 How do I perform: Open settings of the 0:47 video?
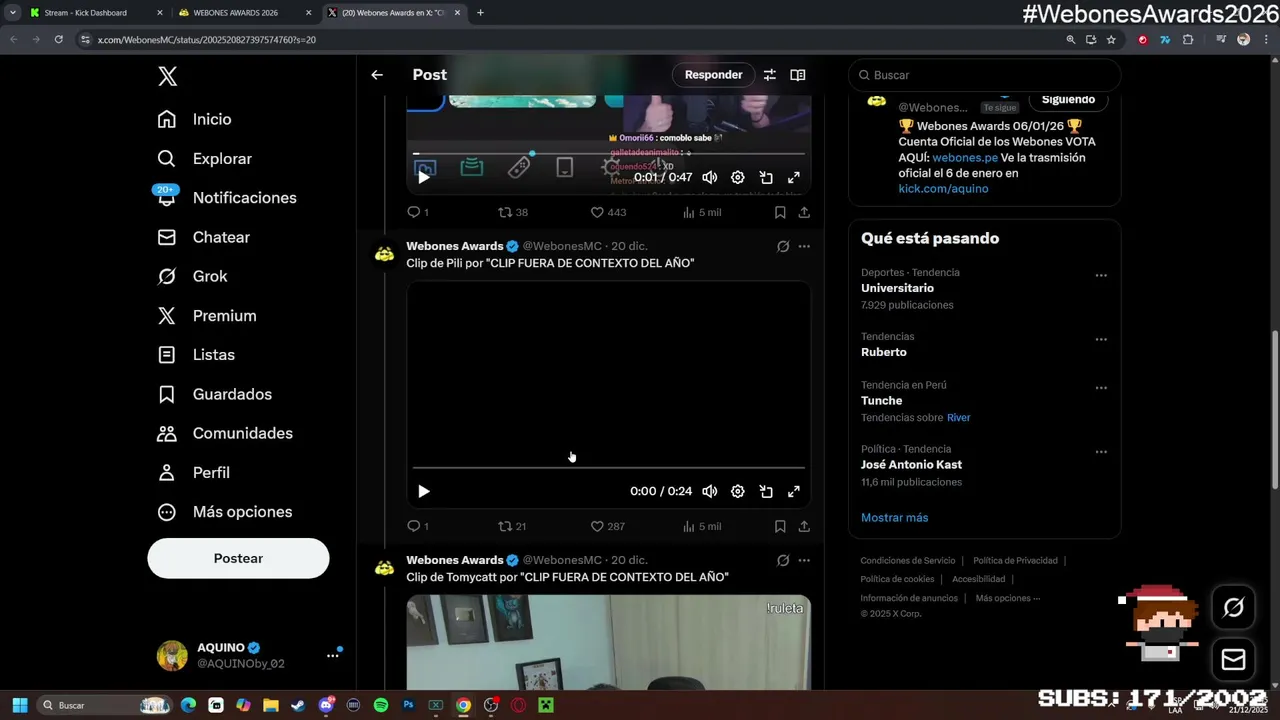coord(738,177)
